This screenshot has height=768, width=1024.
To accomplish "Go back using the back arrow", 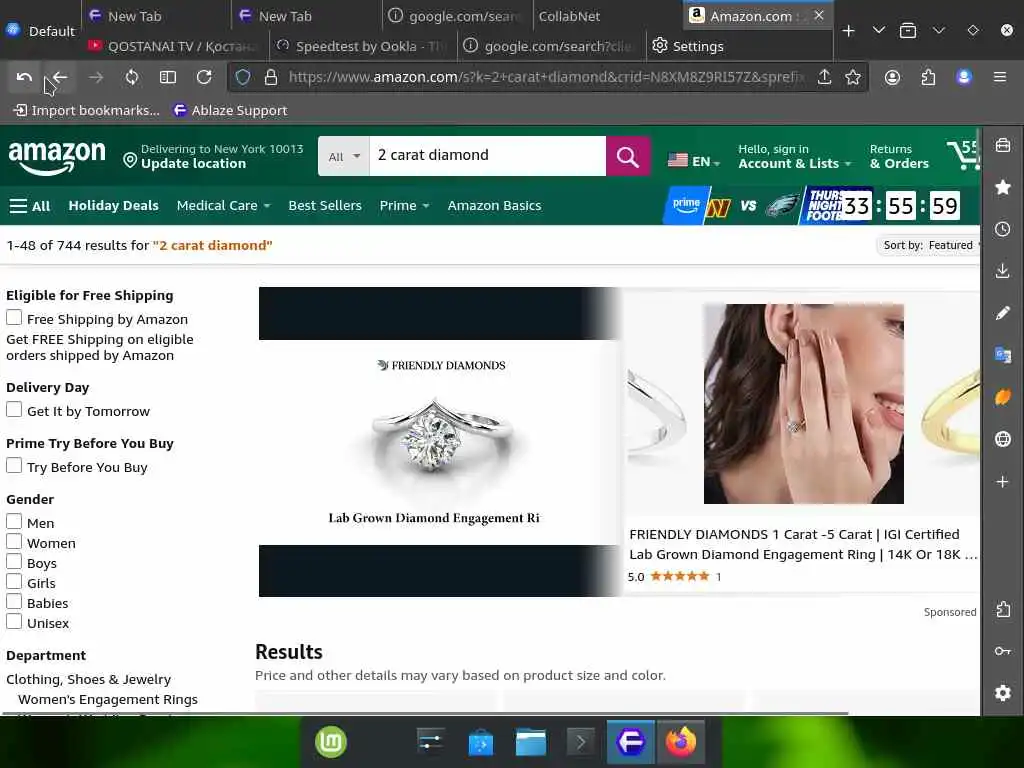I will 60,78.
